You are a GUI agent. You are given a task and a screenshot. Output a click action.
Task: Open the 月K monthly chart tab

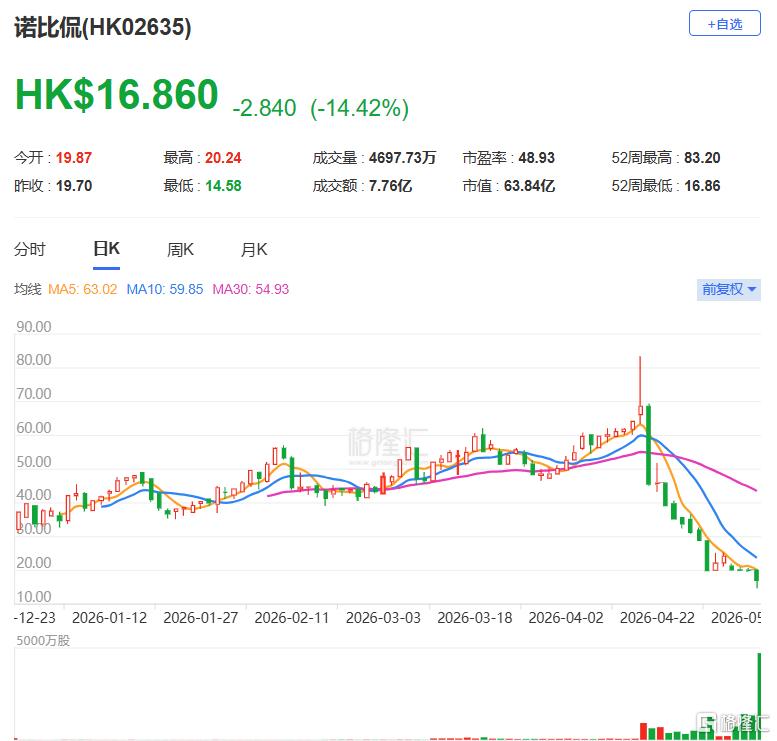[x=254, y=249]
